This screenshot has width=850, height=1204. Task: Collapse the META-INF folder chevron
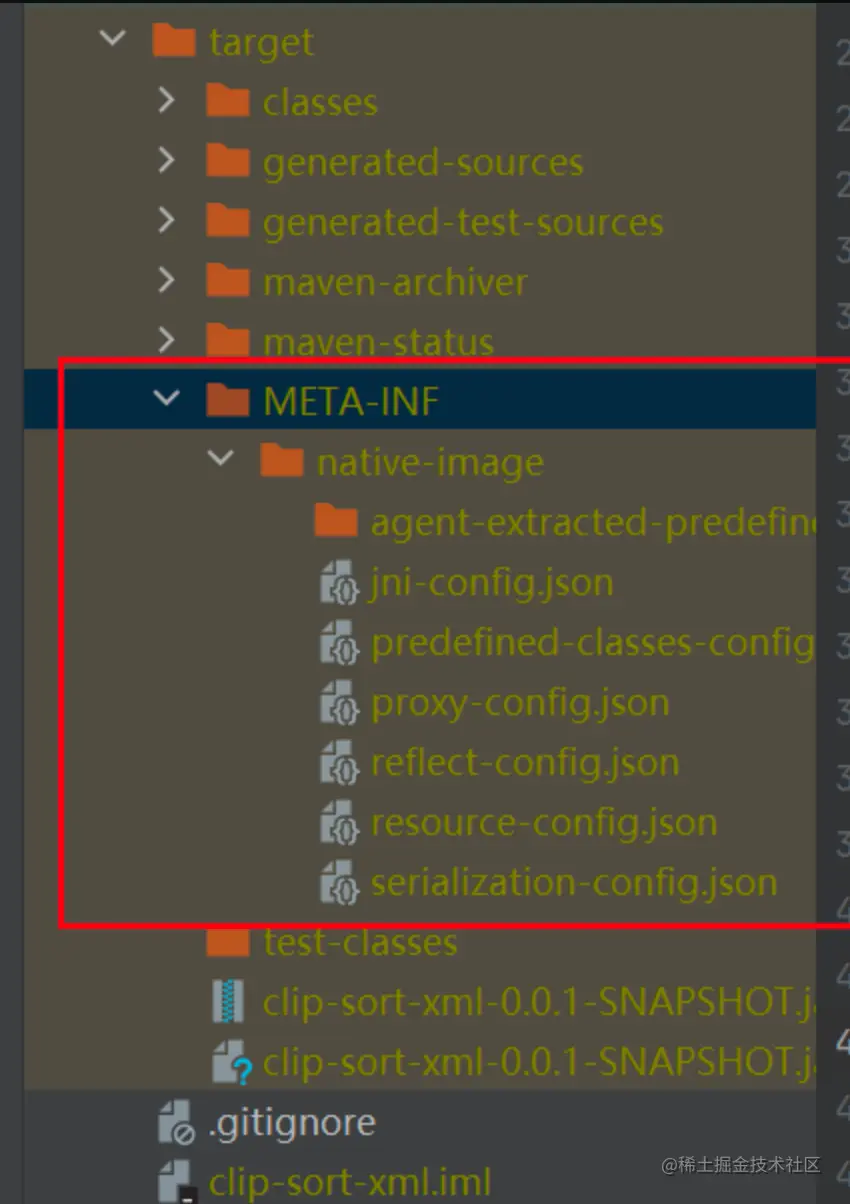tap(166, 399)
